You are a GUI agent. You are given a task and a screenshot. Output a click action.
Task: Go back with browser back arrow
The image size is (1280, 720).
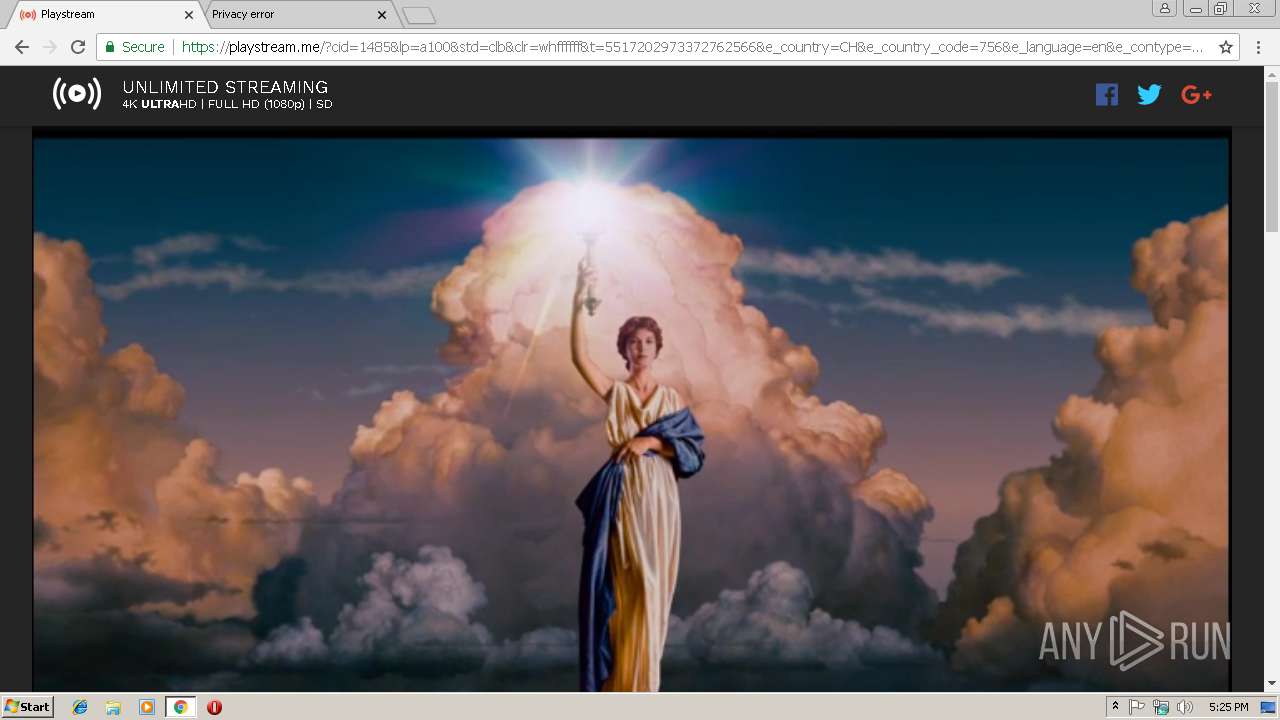(22, 47)
